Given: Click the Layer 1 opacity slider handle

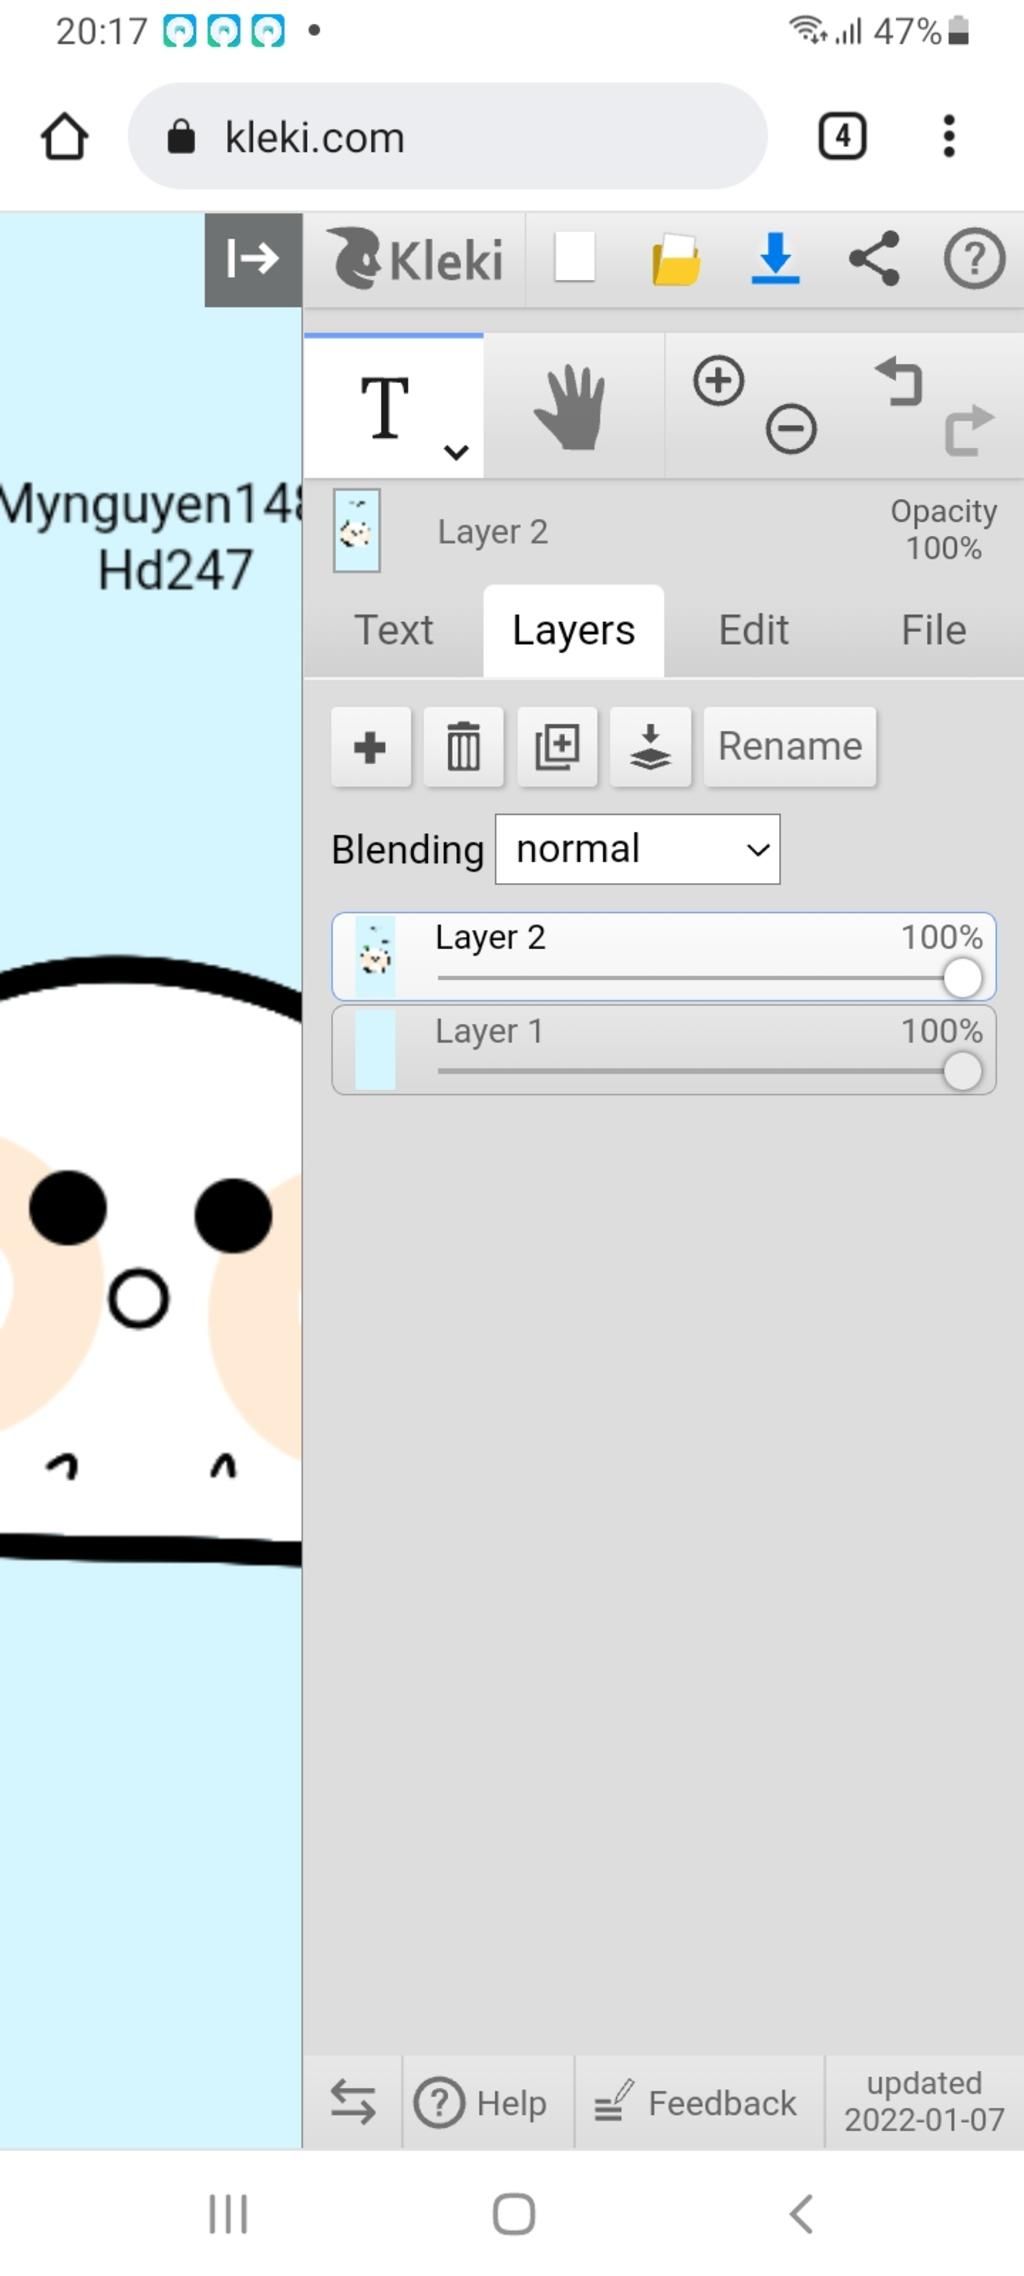Looking at the screenshot, I should 962,1072.
